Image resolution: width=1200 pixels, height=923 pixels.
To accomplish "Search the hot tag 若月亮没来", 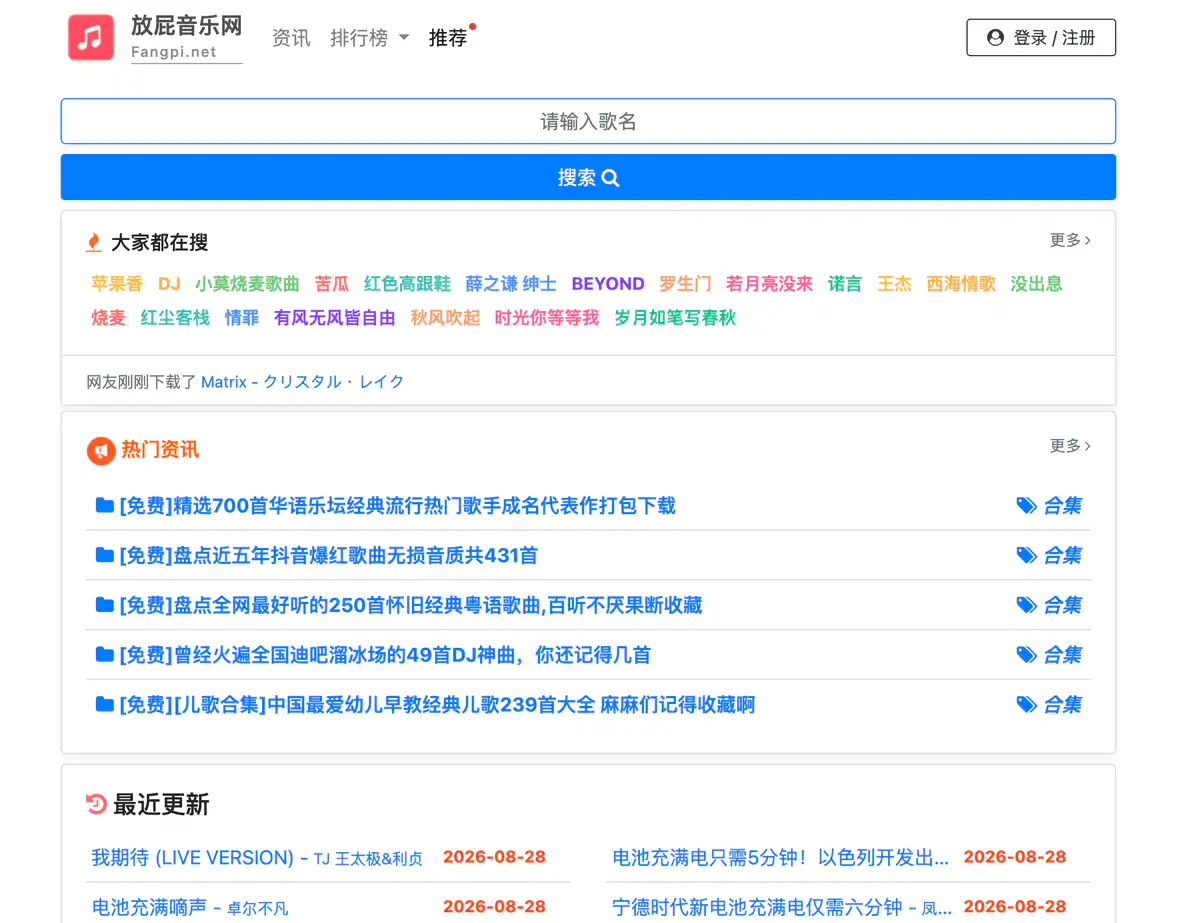I will tap(770, 284).
